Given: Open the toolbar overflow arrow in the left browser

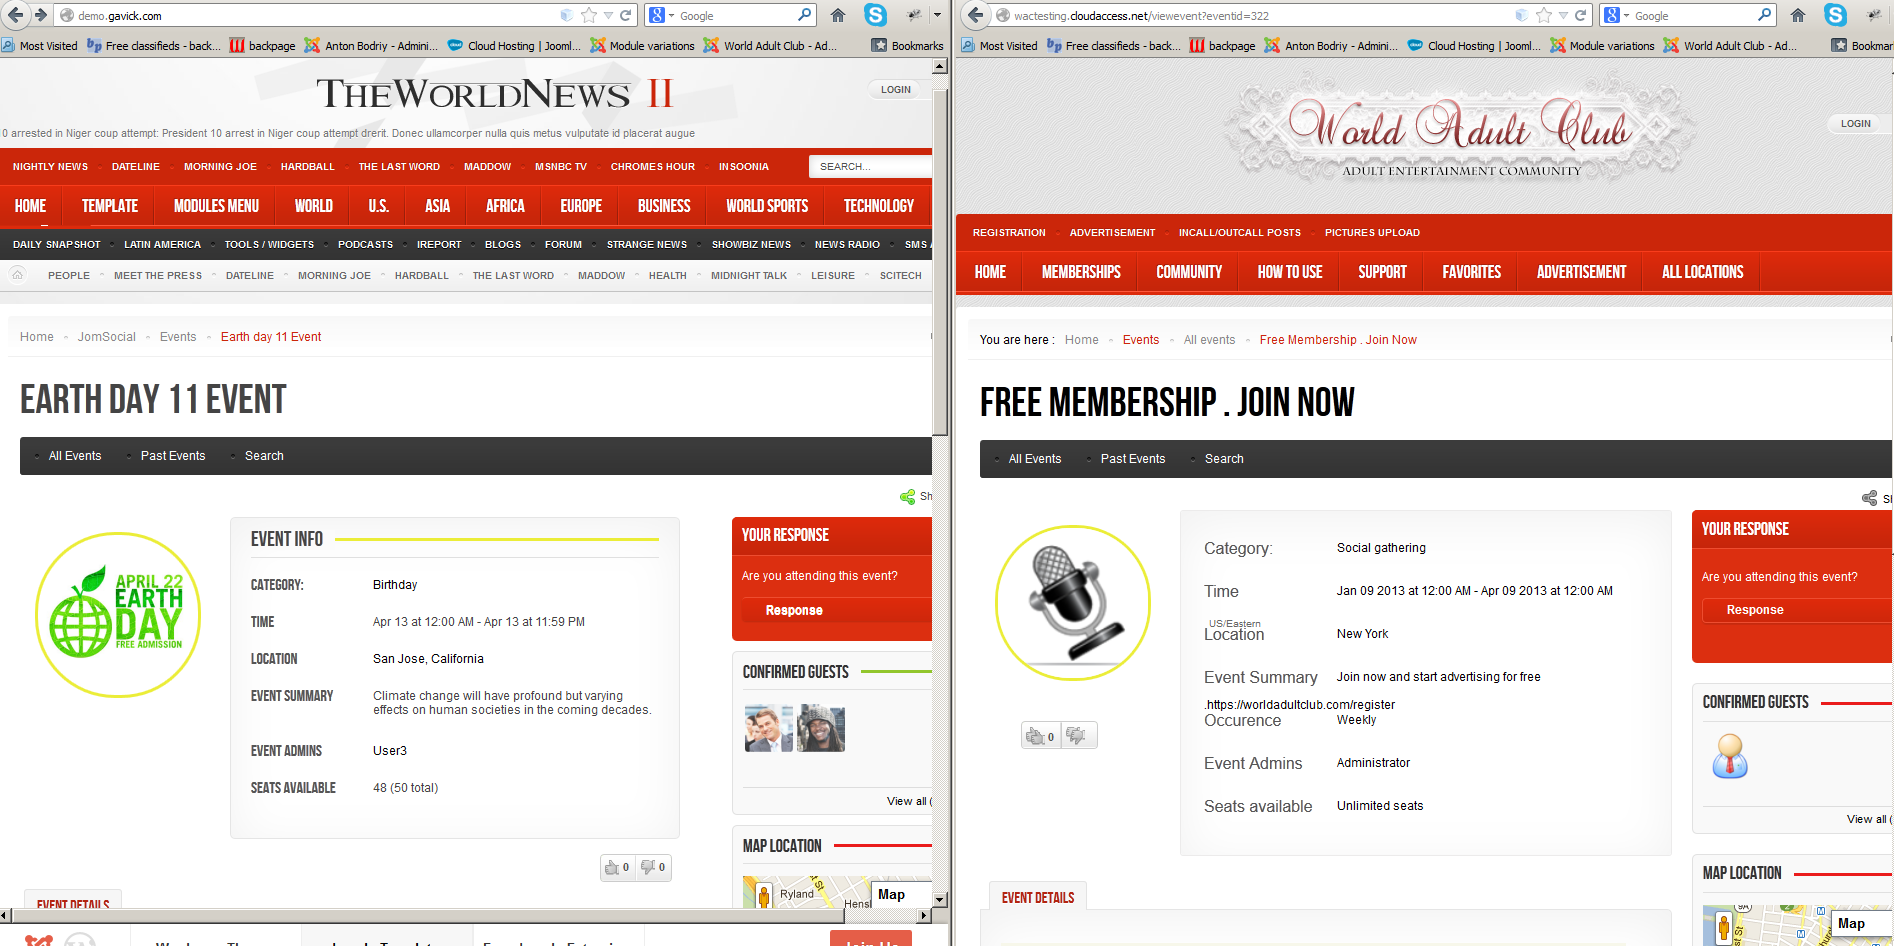Looking at the screenshot, I should pyautogui.click(x=937, y=15).
